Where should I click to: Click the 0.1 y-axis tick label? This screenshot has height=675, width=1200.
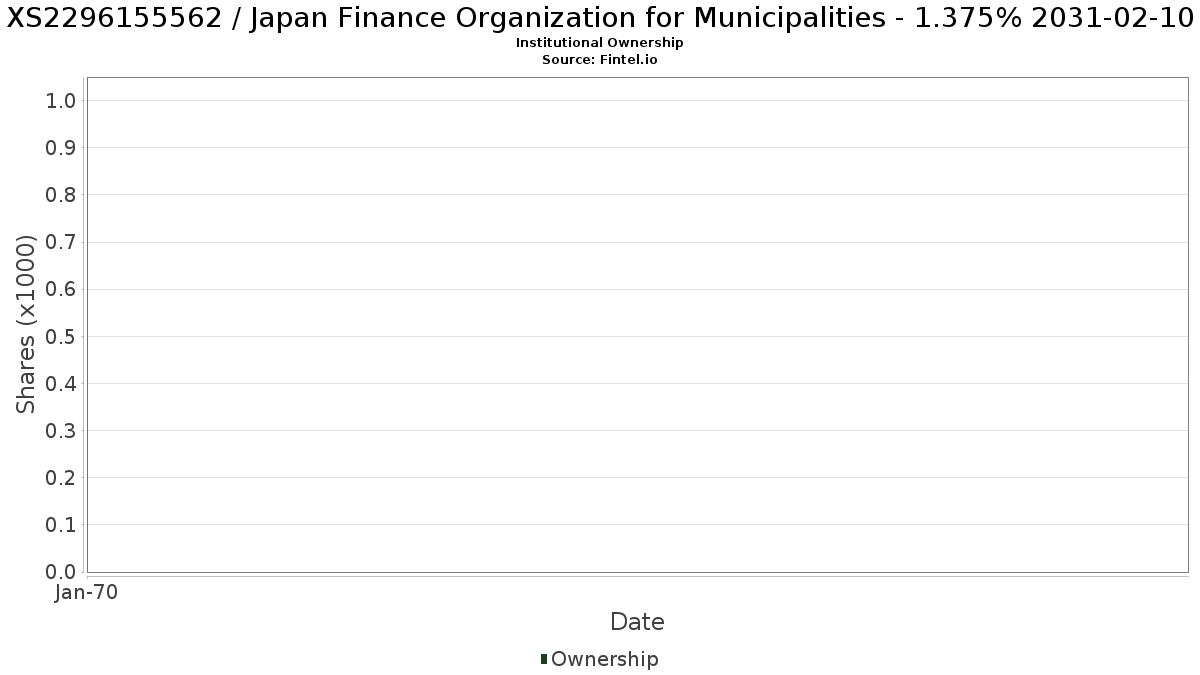coord(61,525)
